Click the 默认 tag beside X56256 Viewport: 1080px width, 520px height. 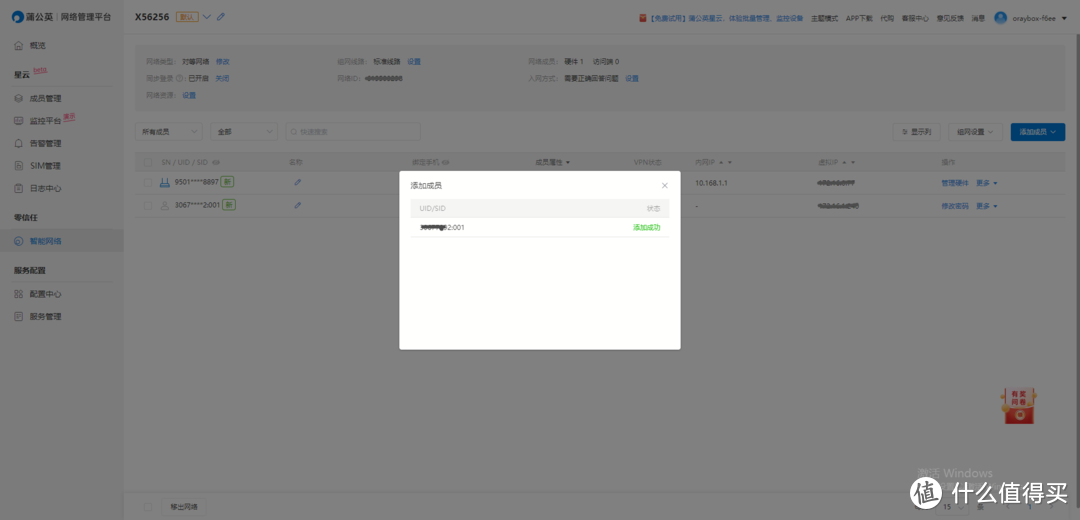(x=187, y=17)
